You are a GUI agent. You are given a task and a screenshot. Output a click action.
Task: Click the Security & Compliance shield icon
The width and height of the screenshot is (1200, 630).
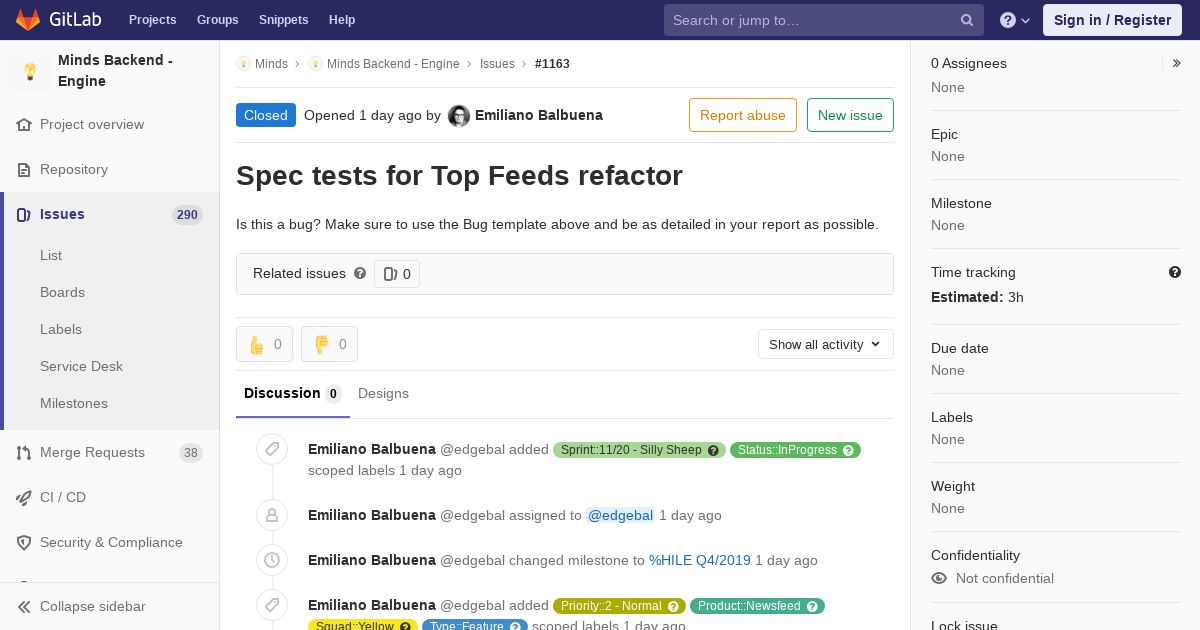[x=24, y=543]
